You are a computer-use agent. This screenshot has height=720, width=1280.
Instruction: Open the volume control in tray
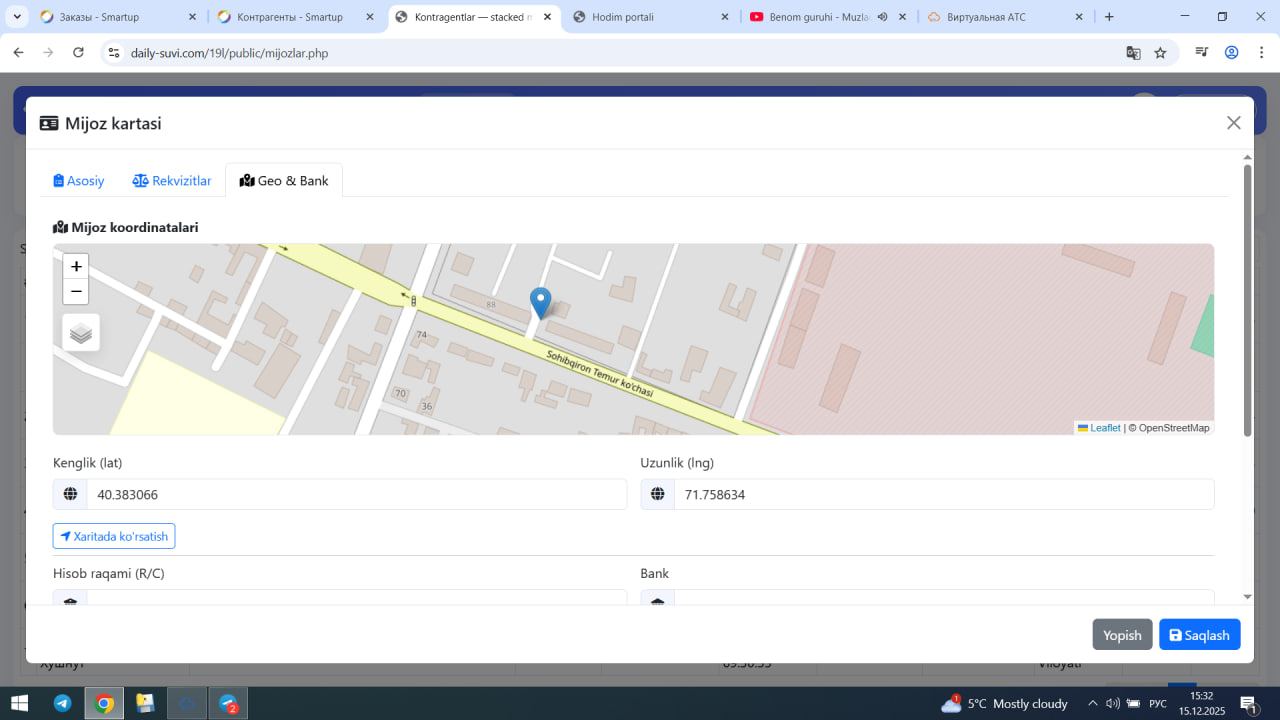1112,703
